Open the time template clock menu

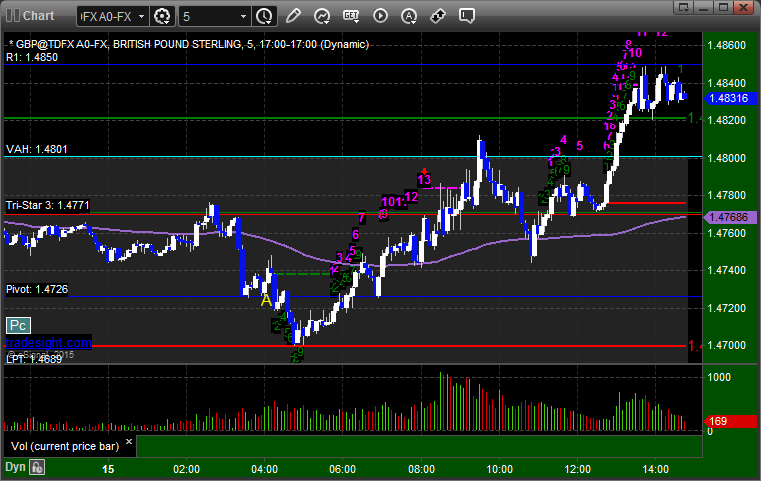point(265,16)
